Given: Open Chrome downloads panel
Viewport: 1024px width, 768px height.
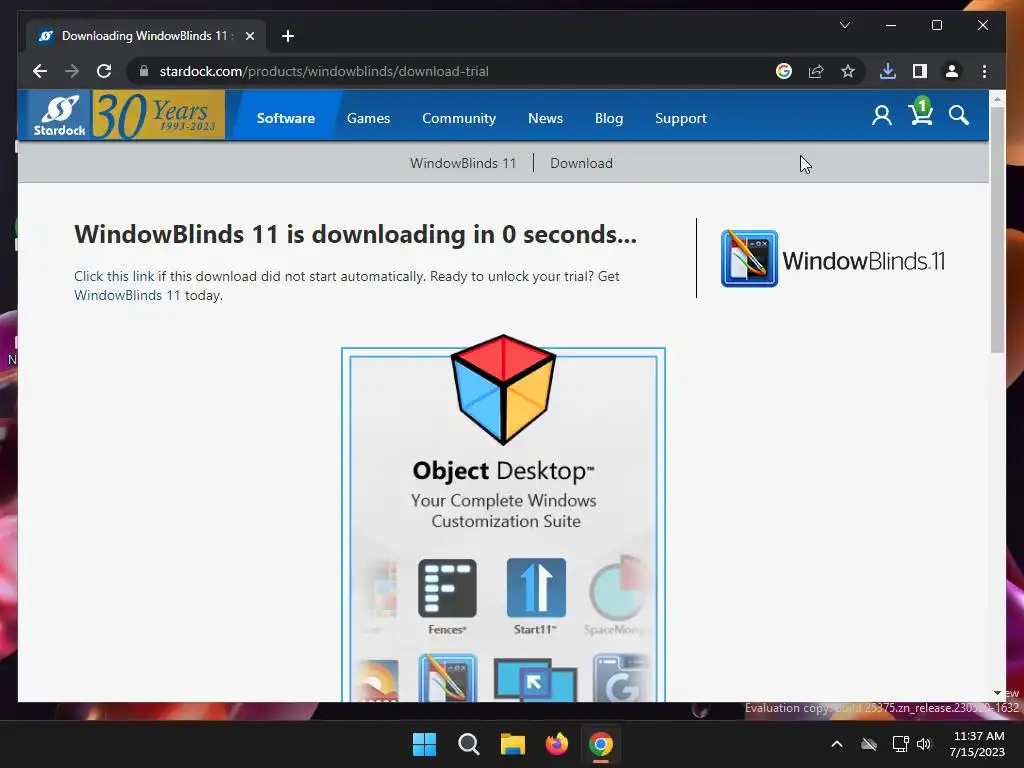Looking at the screenshot, I should click(888, 71).
